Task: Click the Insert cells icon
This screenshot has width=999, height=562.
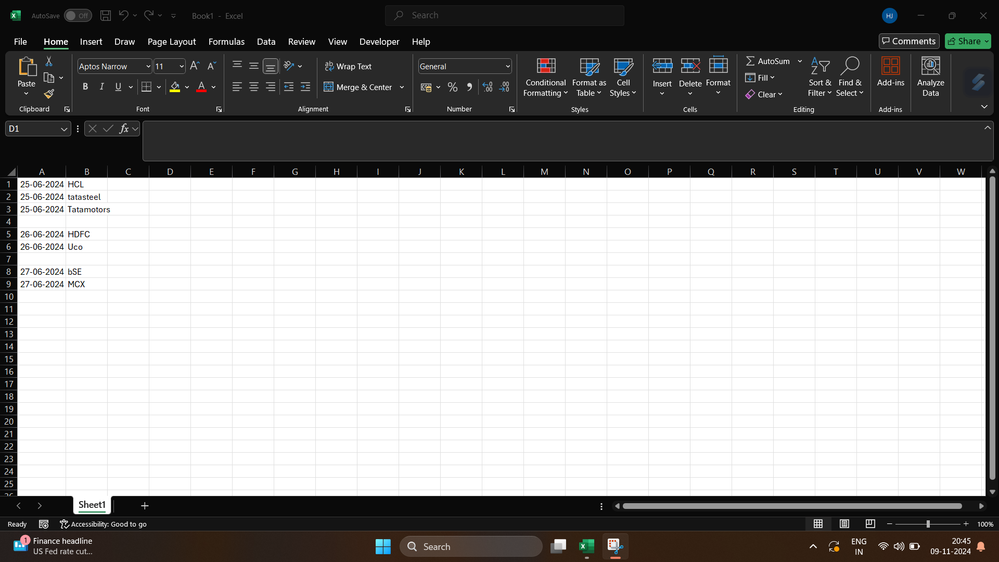Action: 662,66
